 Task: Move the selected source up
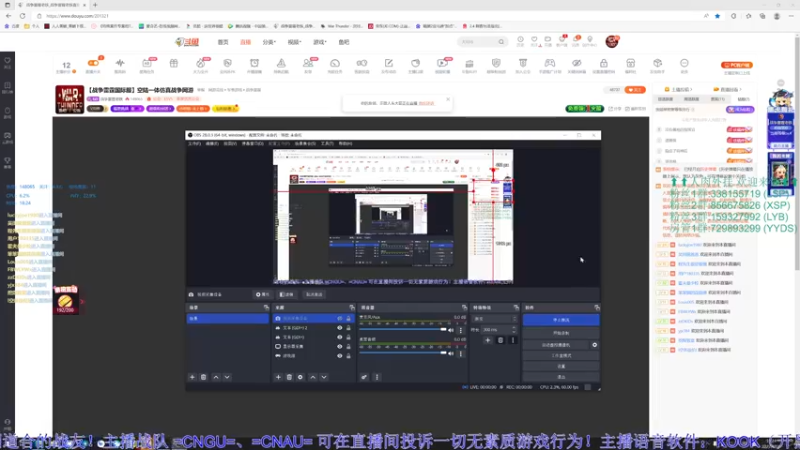click(313, 377)
